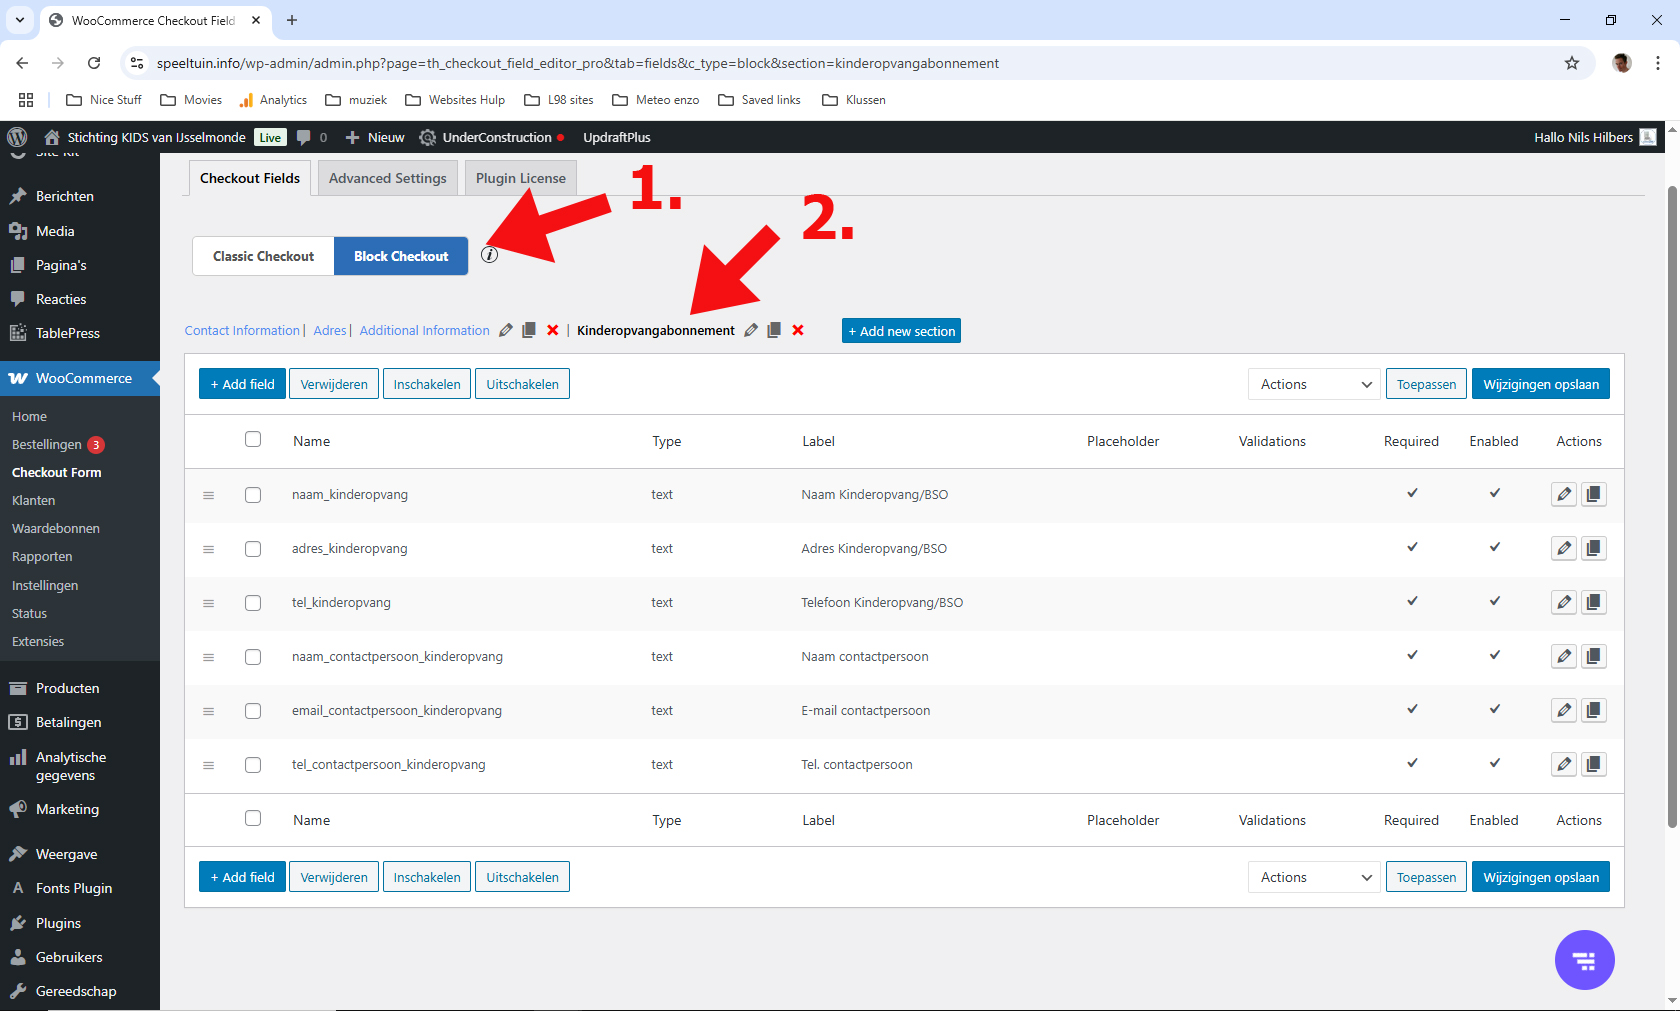Copy the tel_kinderopvang field
This screenshot has height=1011, width=1680.
[1594, 603]
